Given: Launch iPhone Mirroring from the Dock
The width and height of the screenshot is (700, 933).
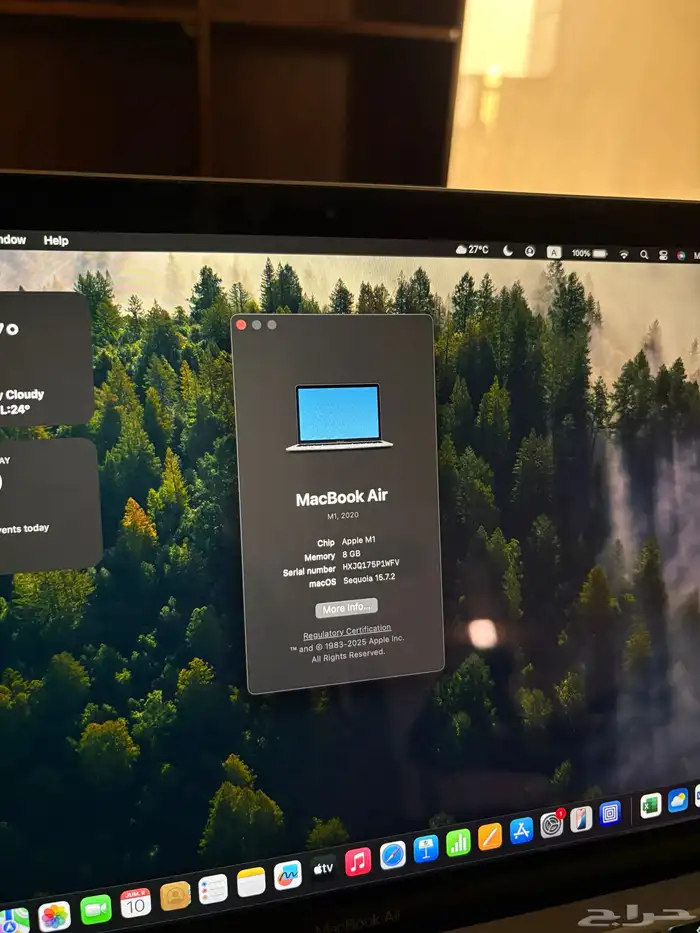Looking at the screenshot, I should click(x=581, y=819).
